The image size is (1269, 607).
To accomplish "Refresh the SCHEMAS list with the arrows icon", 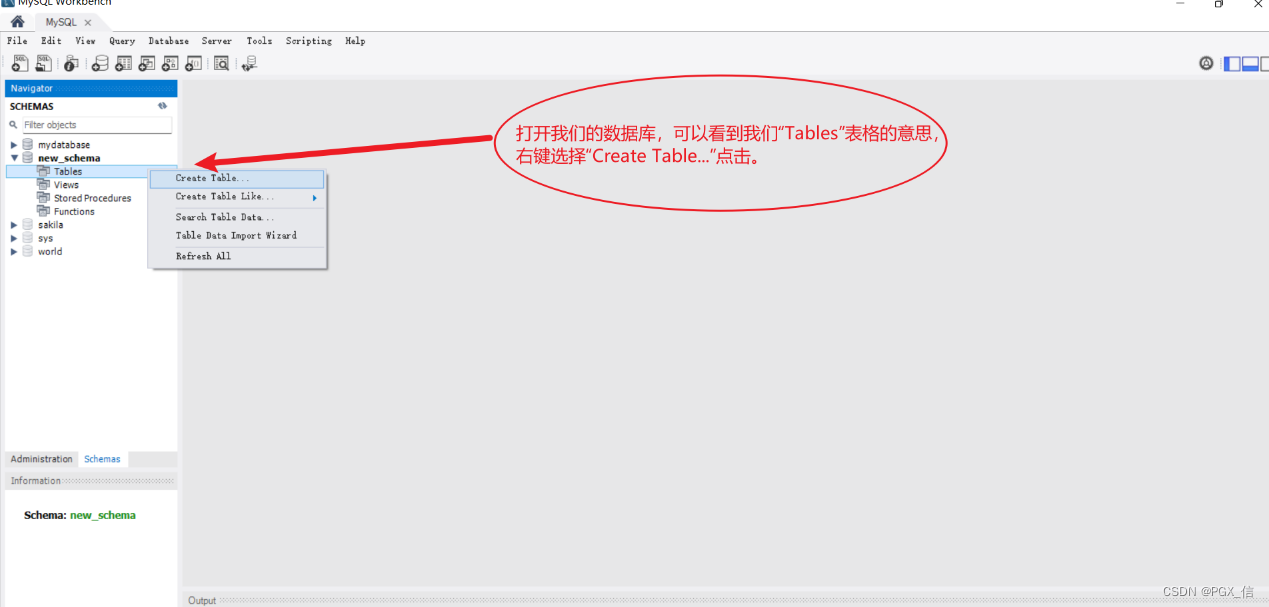I will pos(163,106).
